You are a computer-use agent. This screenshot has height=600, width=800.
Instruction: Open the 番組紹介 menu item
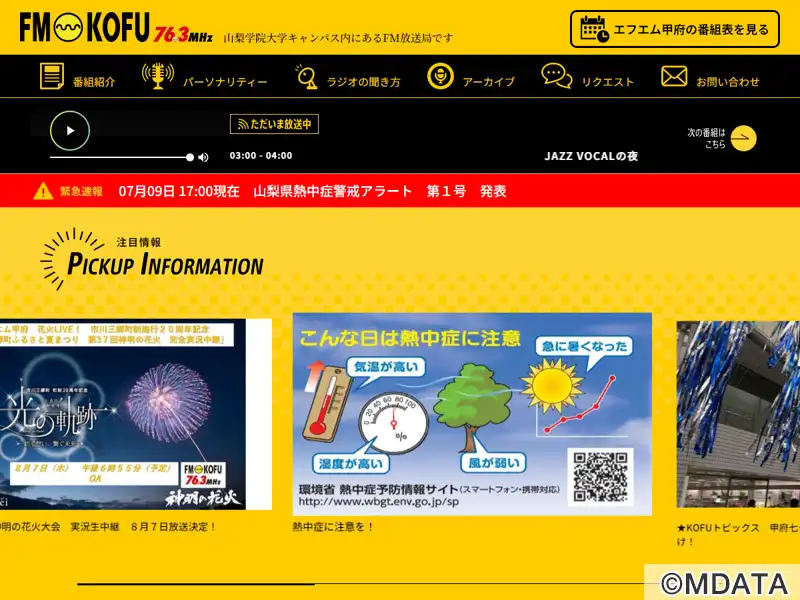[78, 77]
